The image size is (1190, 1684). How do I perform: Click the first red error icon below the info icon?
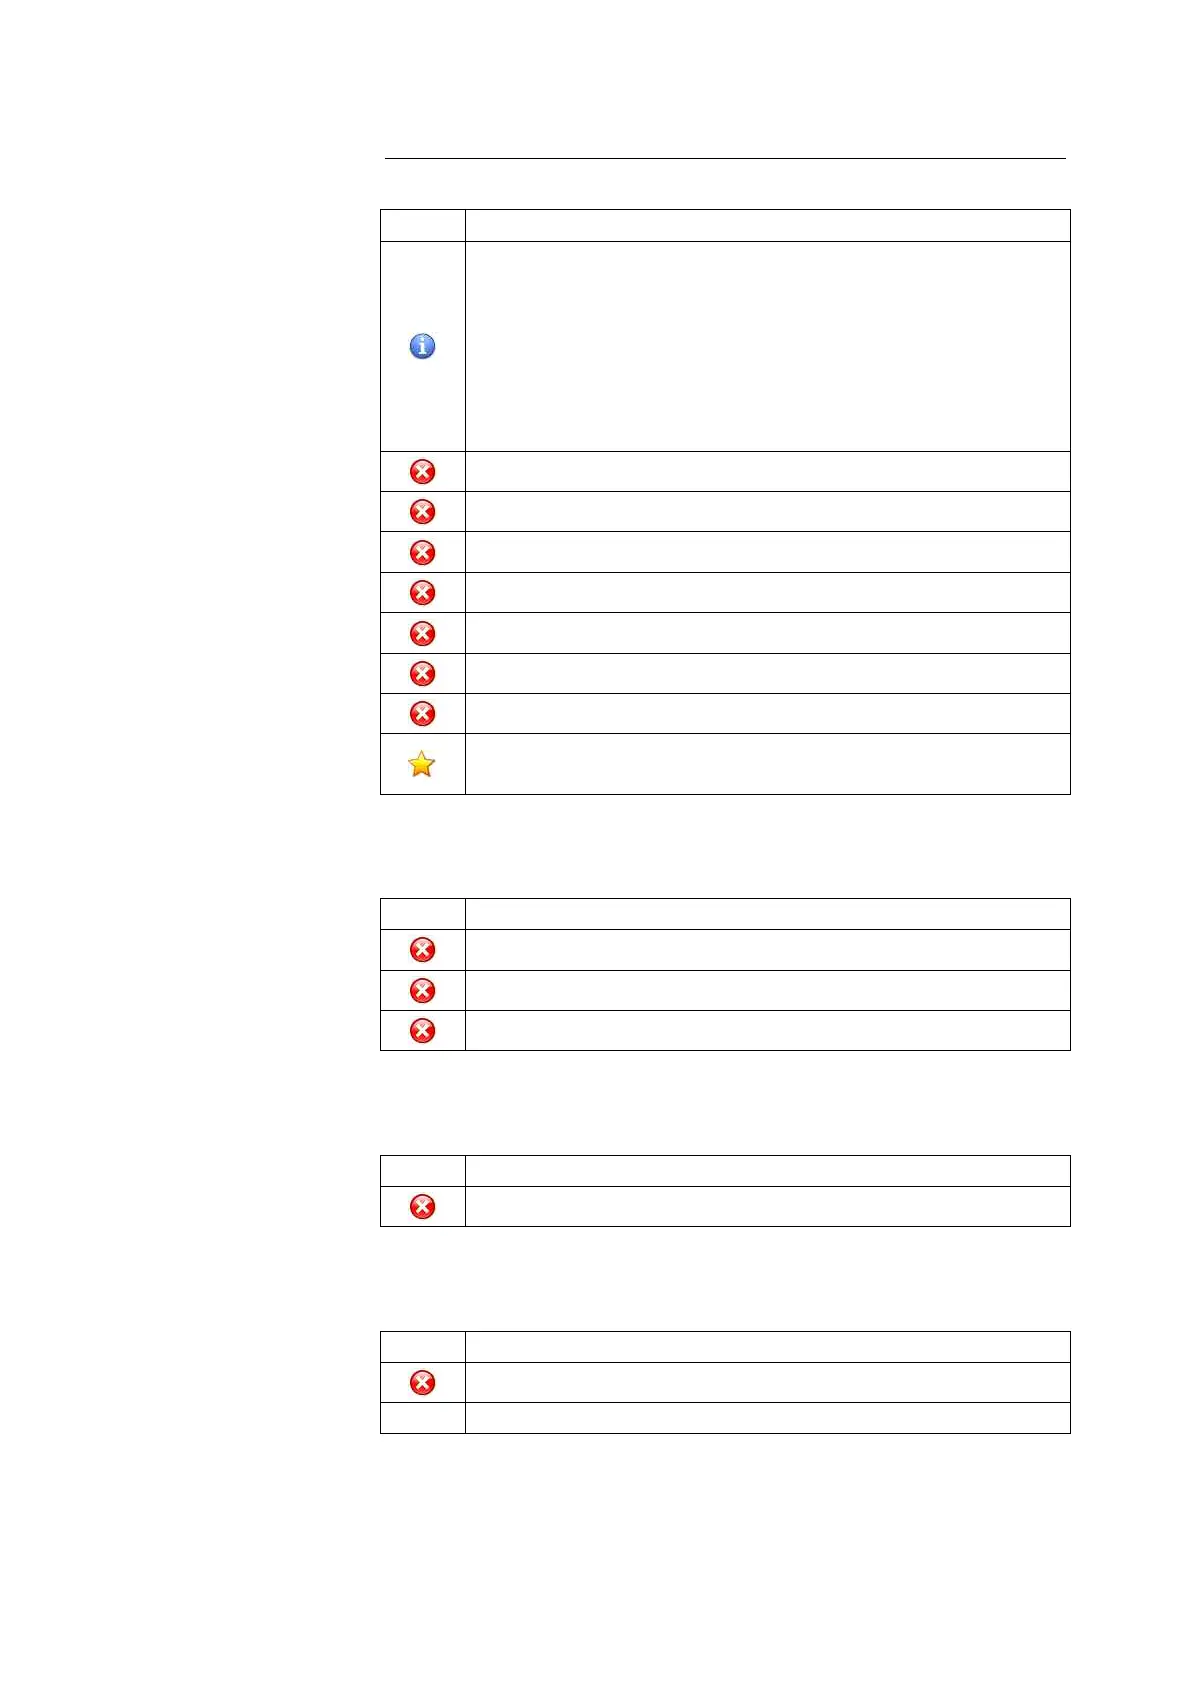[x=422, y=472]
